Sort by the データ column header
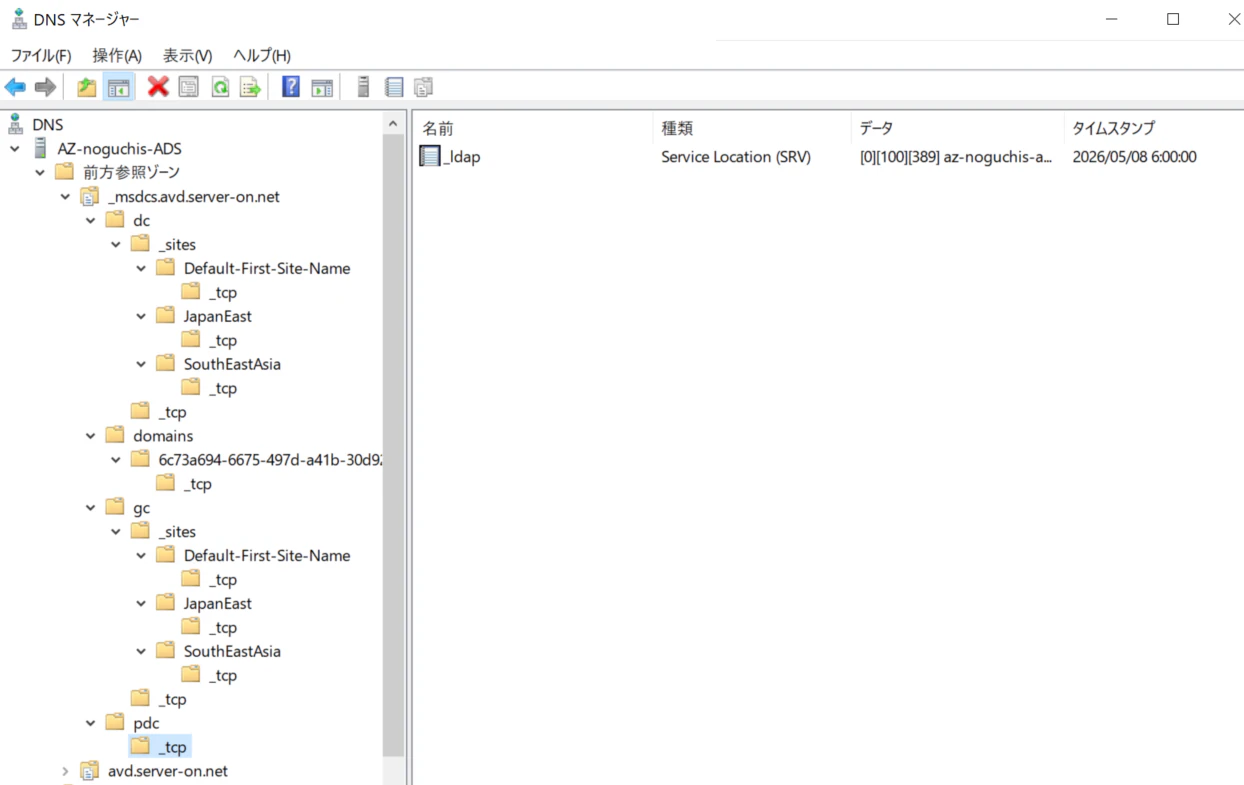 tap(958, 128)
